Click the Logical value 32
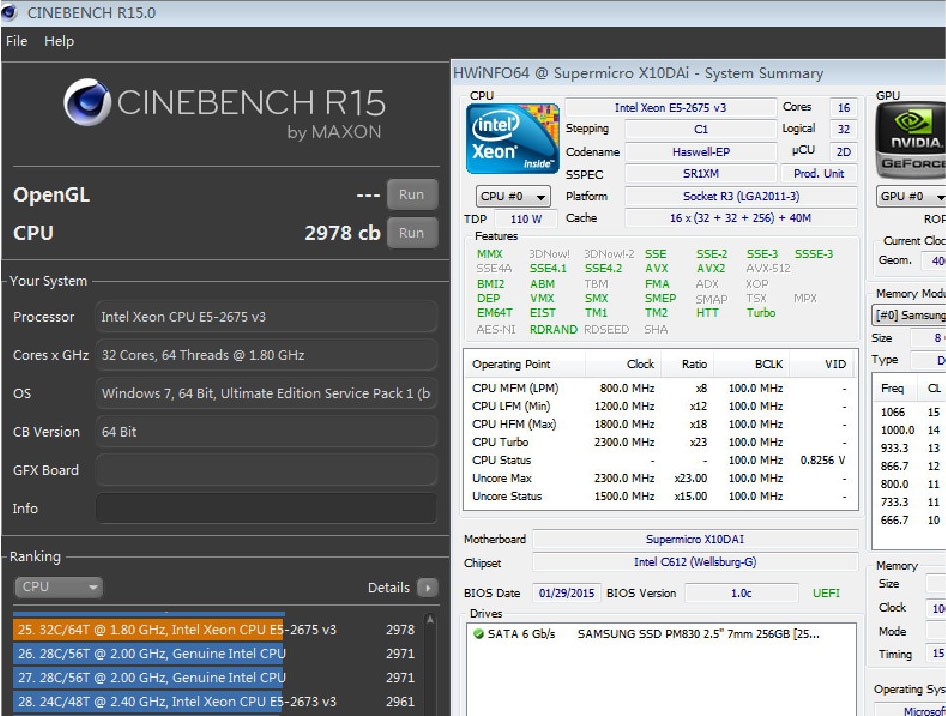This screenshot has height=716, width=946. pos(843,129)
